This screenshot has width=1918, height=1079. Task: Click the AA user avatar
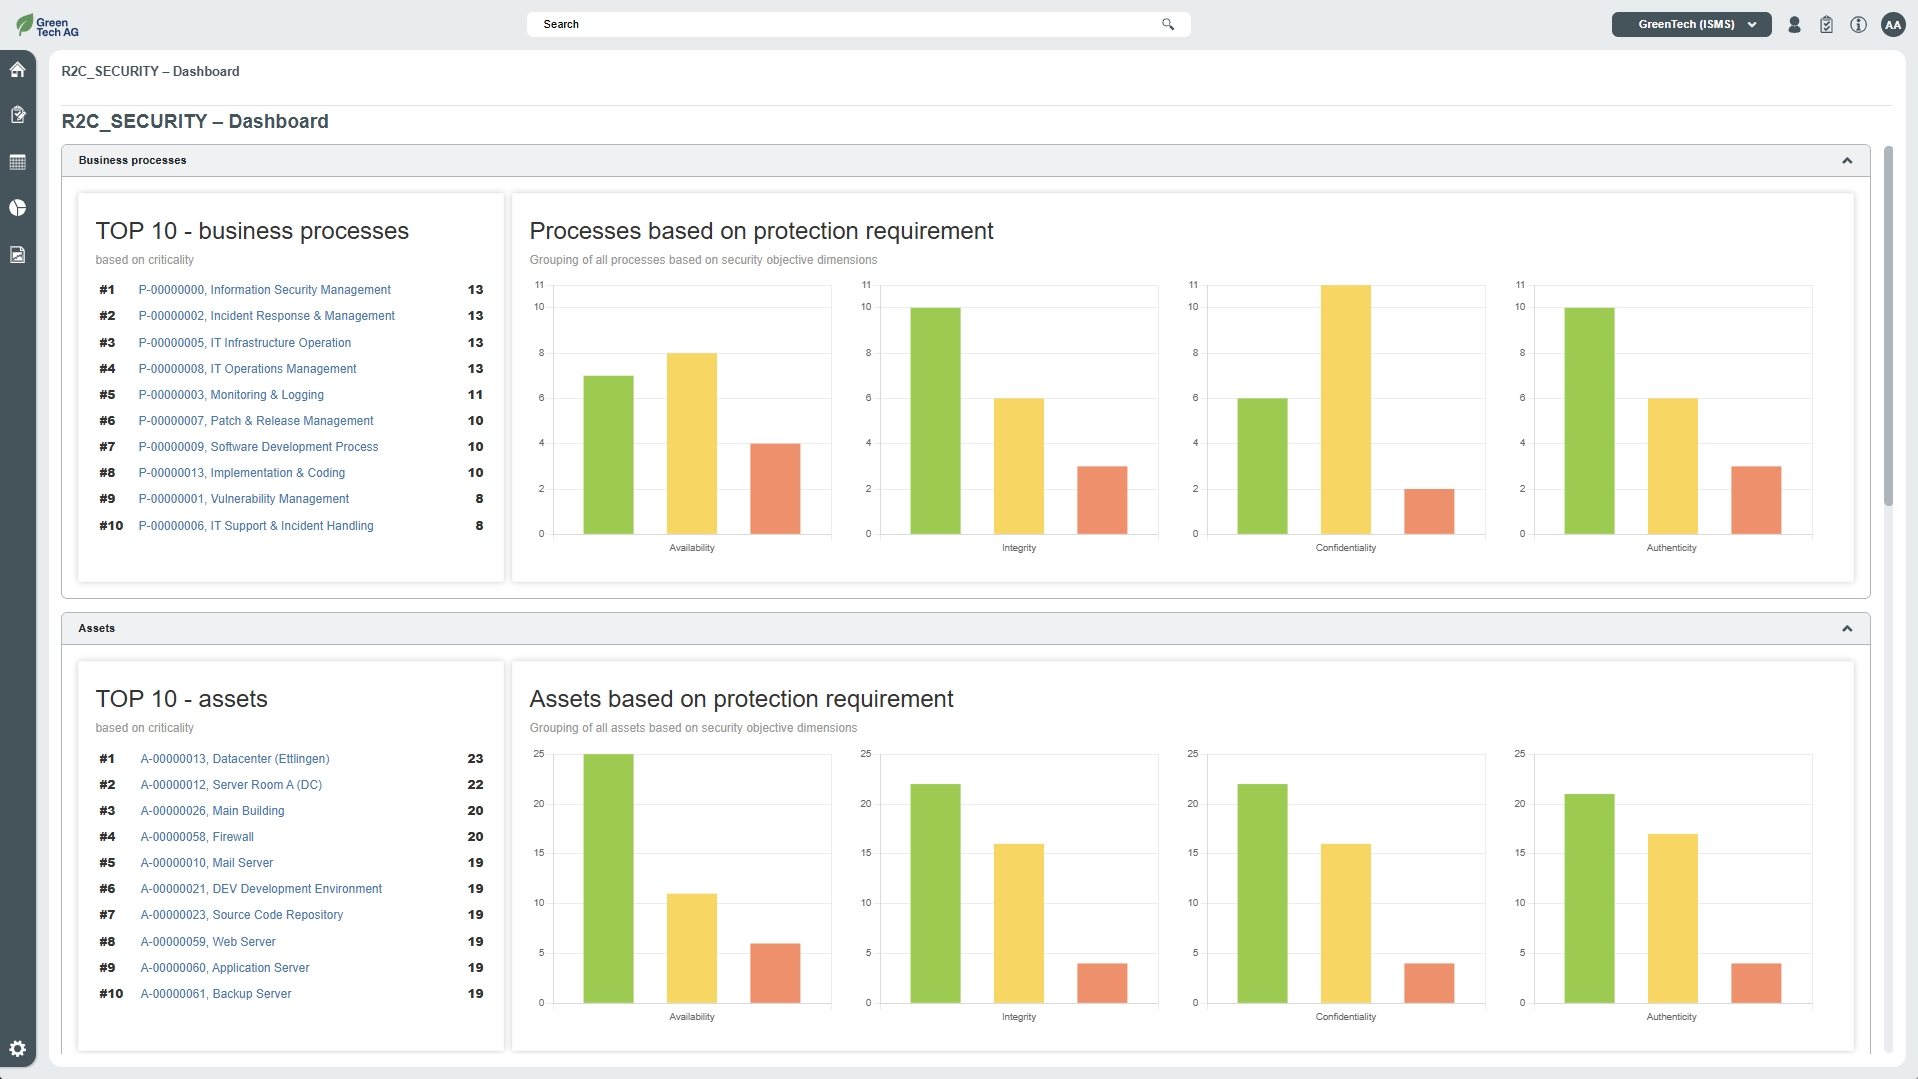tap(1892, 25)
